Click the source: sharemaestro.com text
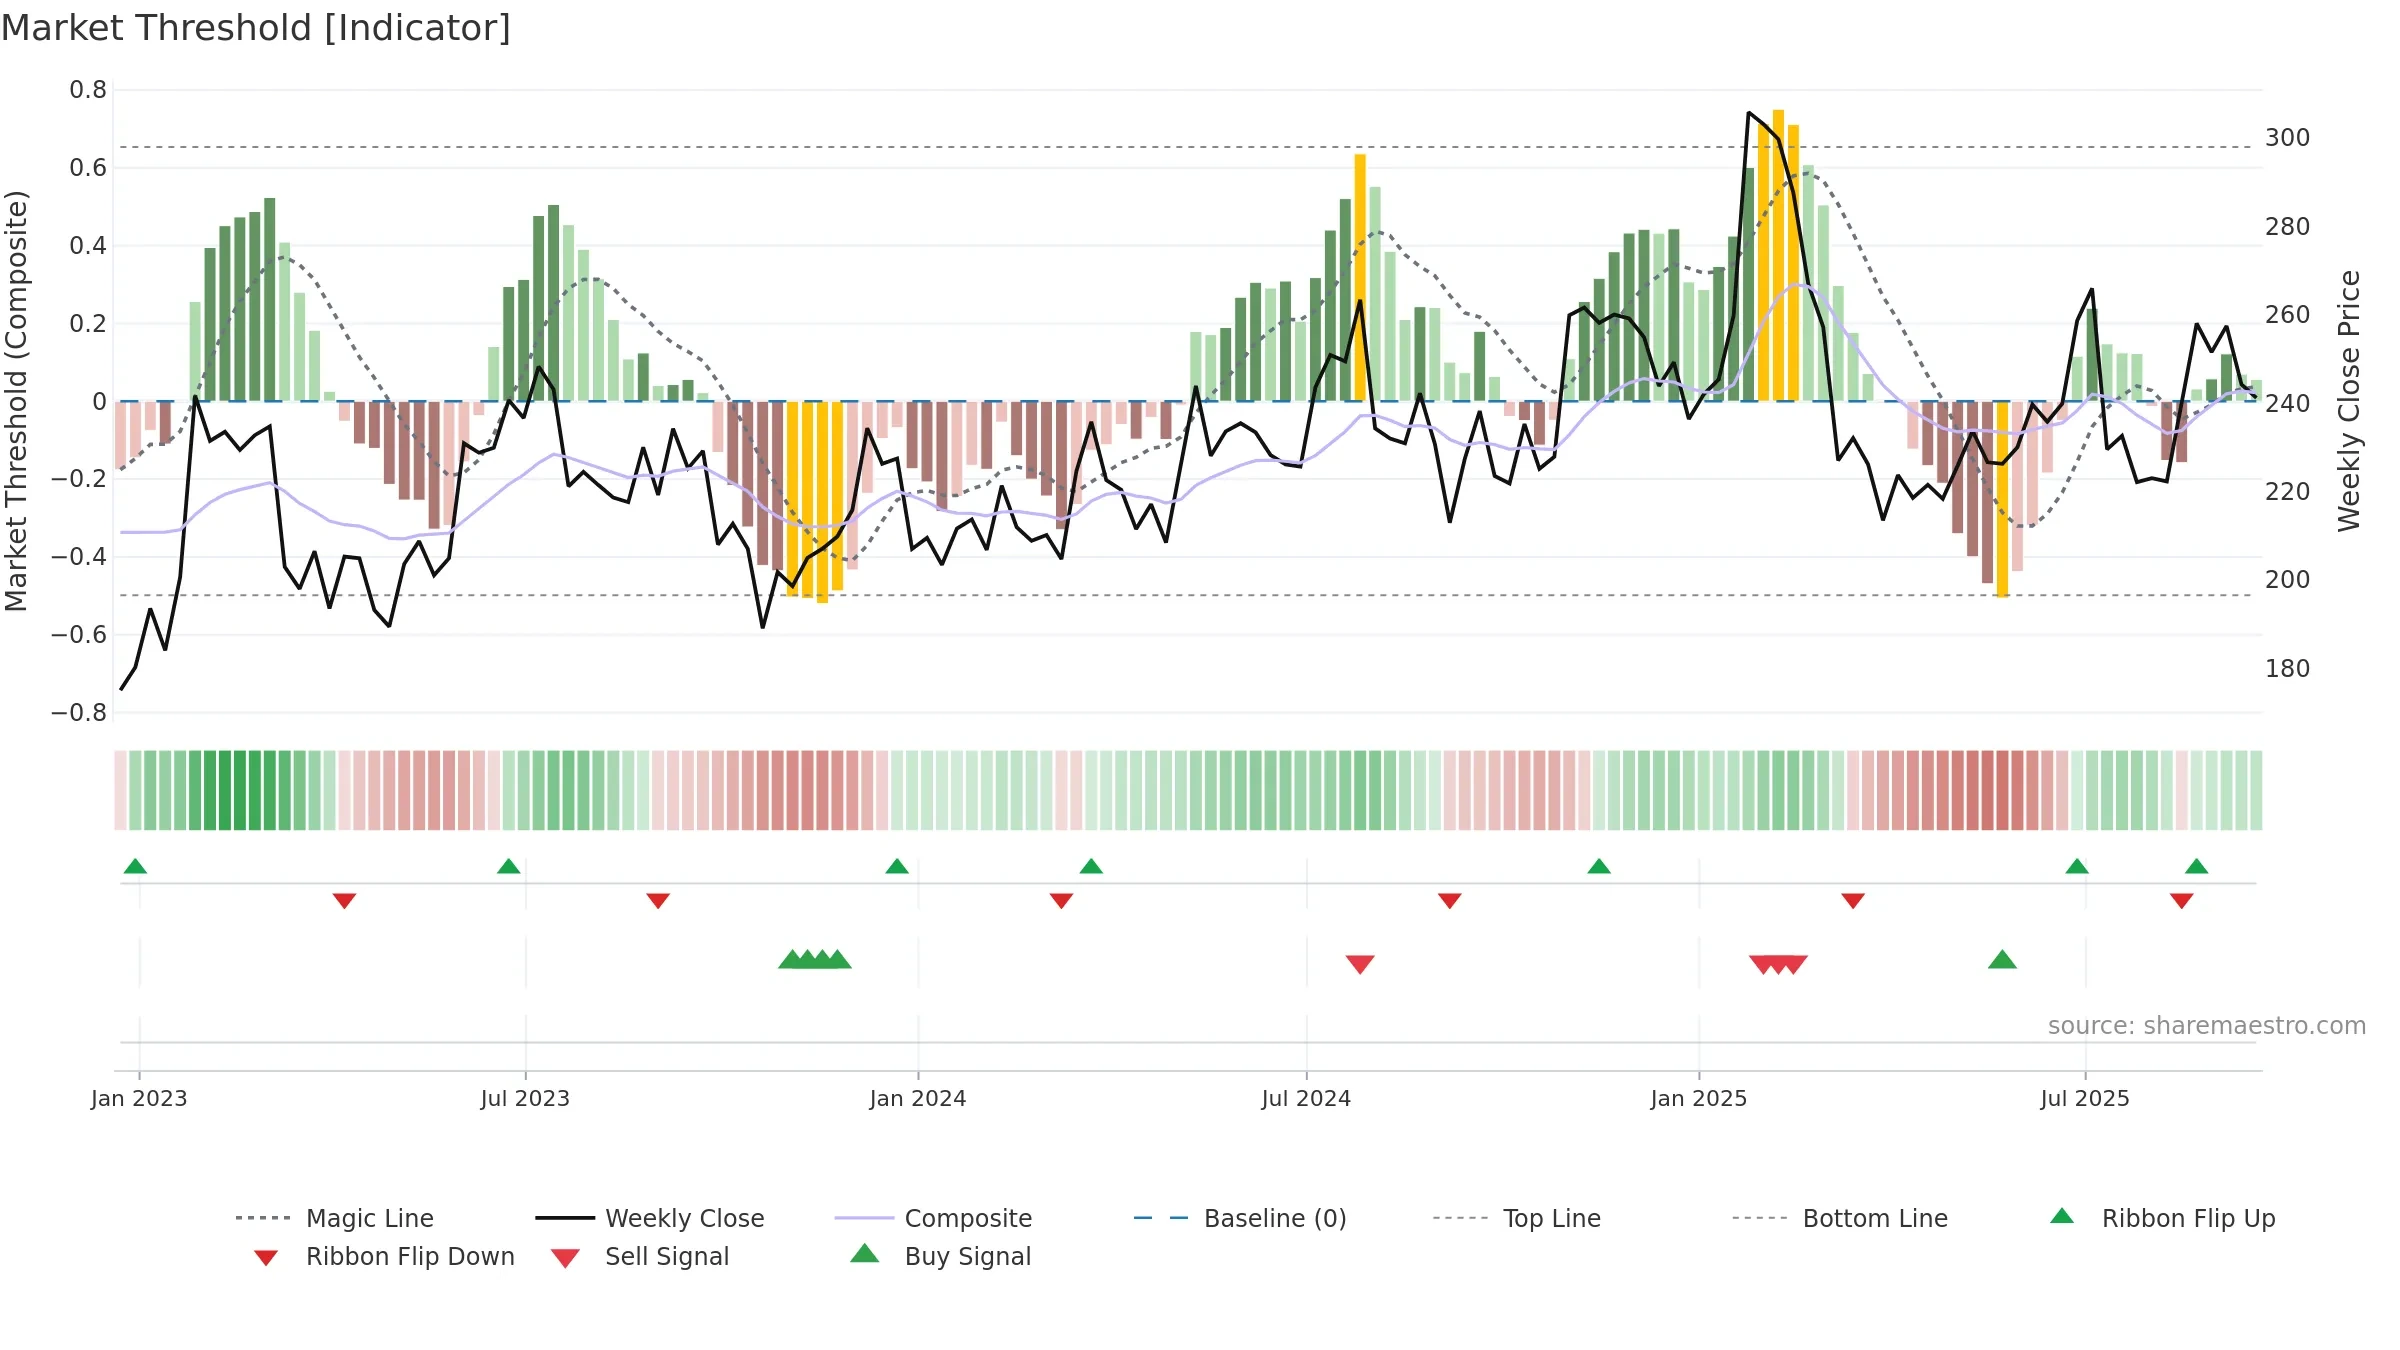 click(x=2207, y=1026)
